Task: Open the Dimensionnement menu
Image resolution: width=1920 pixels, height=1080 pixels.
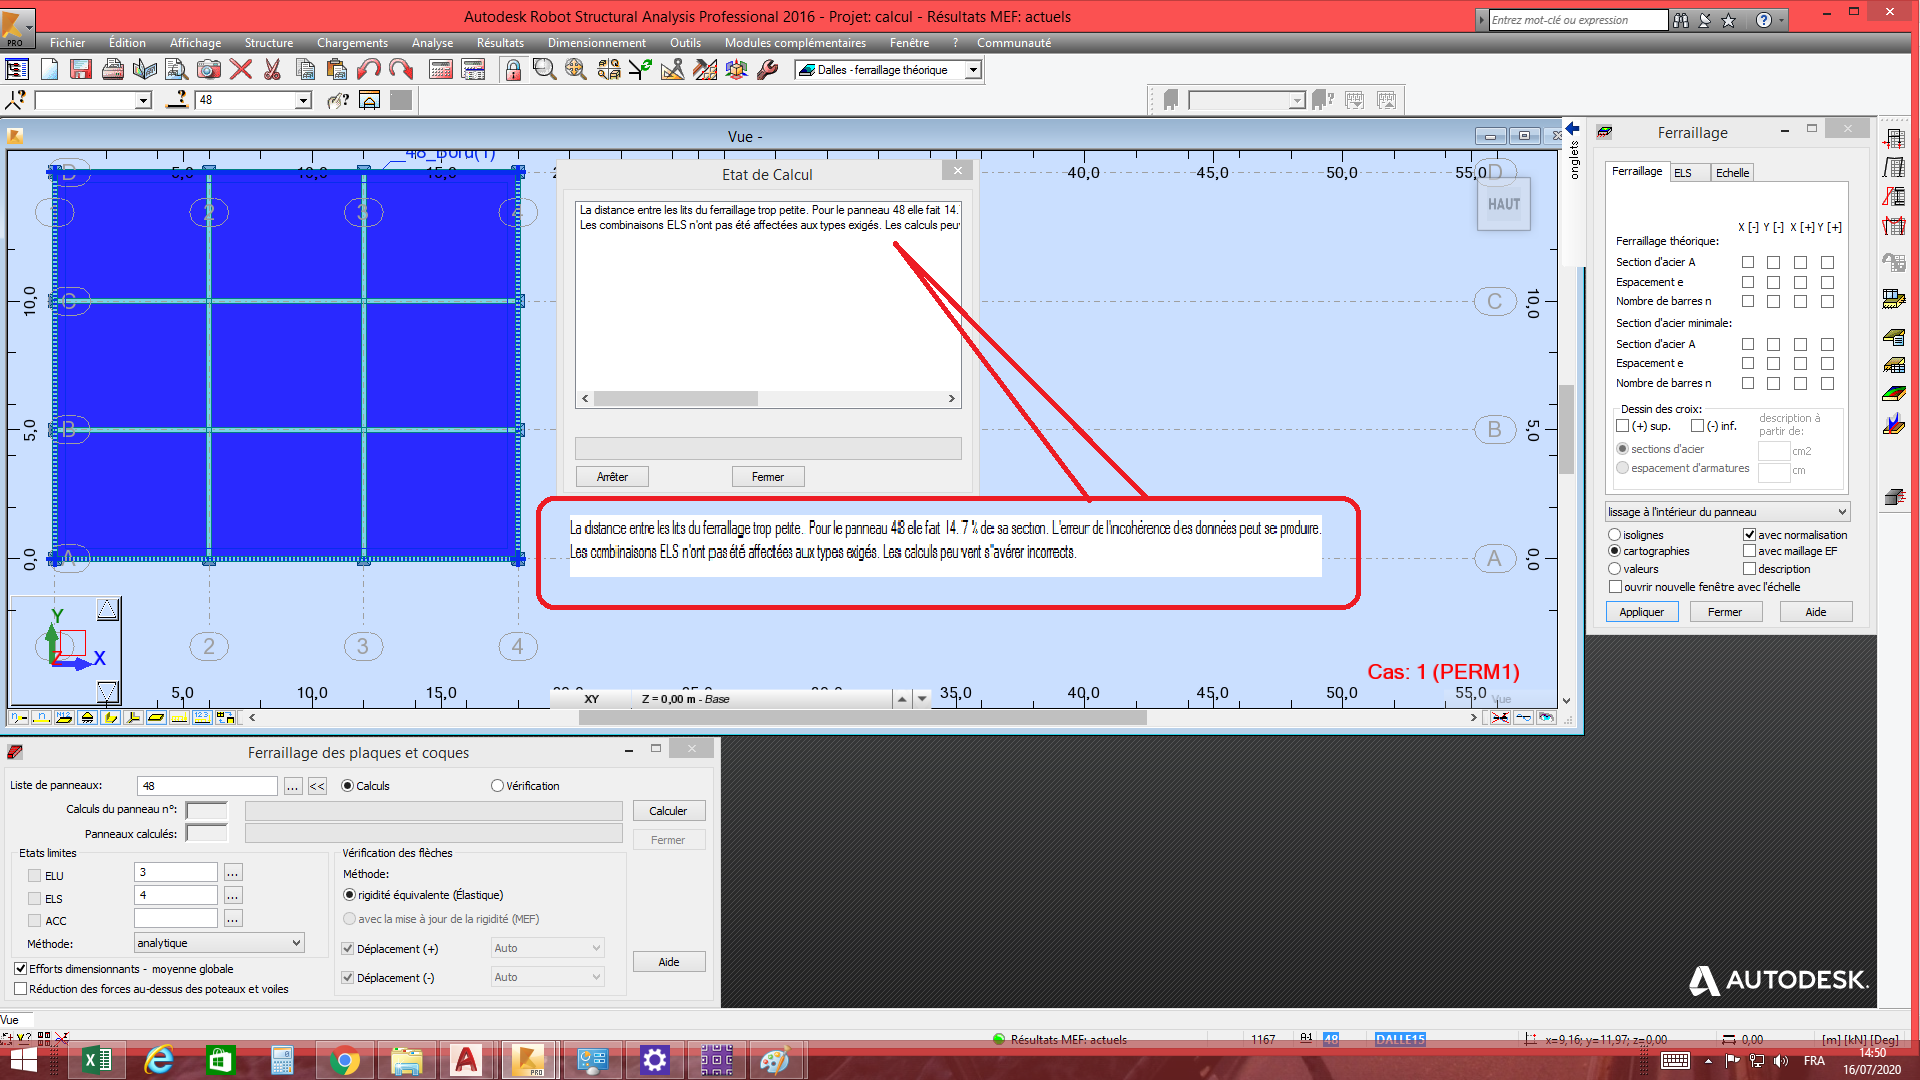Action: pos(596,43)
